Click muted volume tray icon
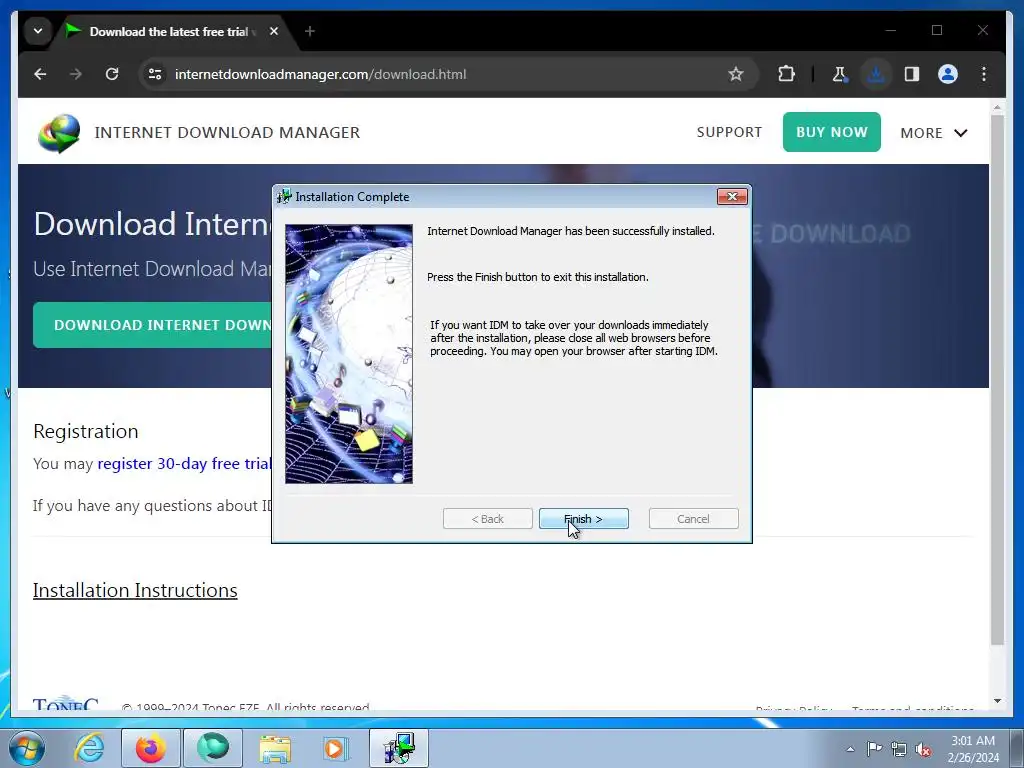This screenshot has height=768, width=1024. 923,749
